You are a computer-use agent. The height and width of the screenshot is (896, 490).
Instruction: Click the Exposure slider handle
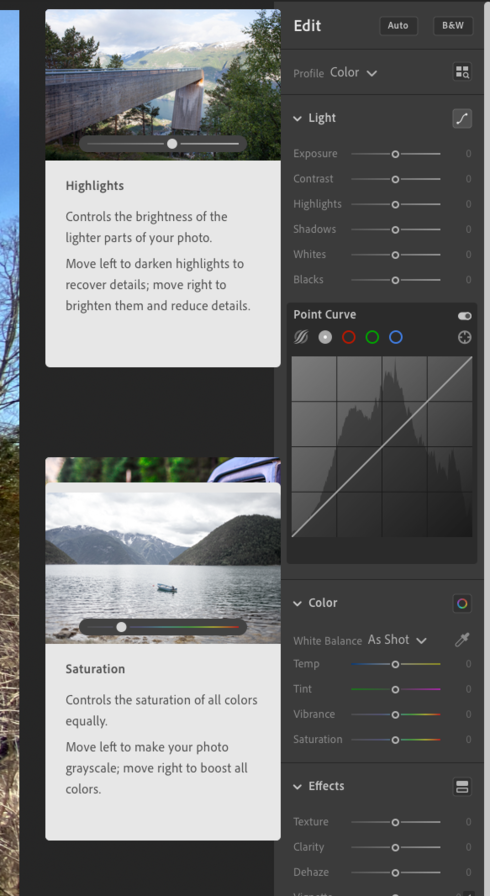(395, 154)
